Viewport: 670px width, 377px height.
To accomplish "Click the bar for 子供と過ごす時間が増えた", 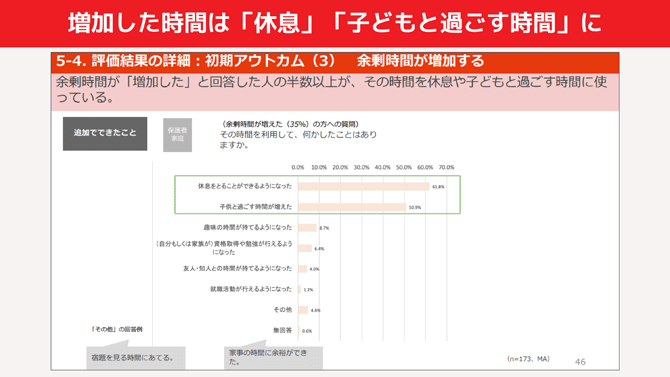I will (x=352, y=207).
